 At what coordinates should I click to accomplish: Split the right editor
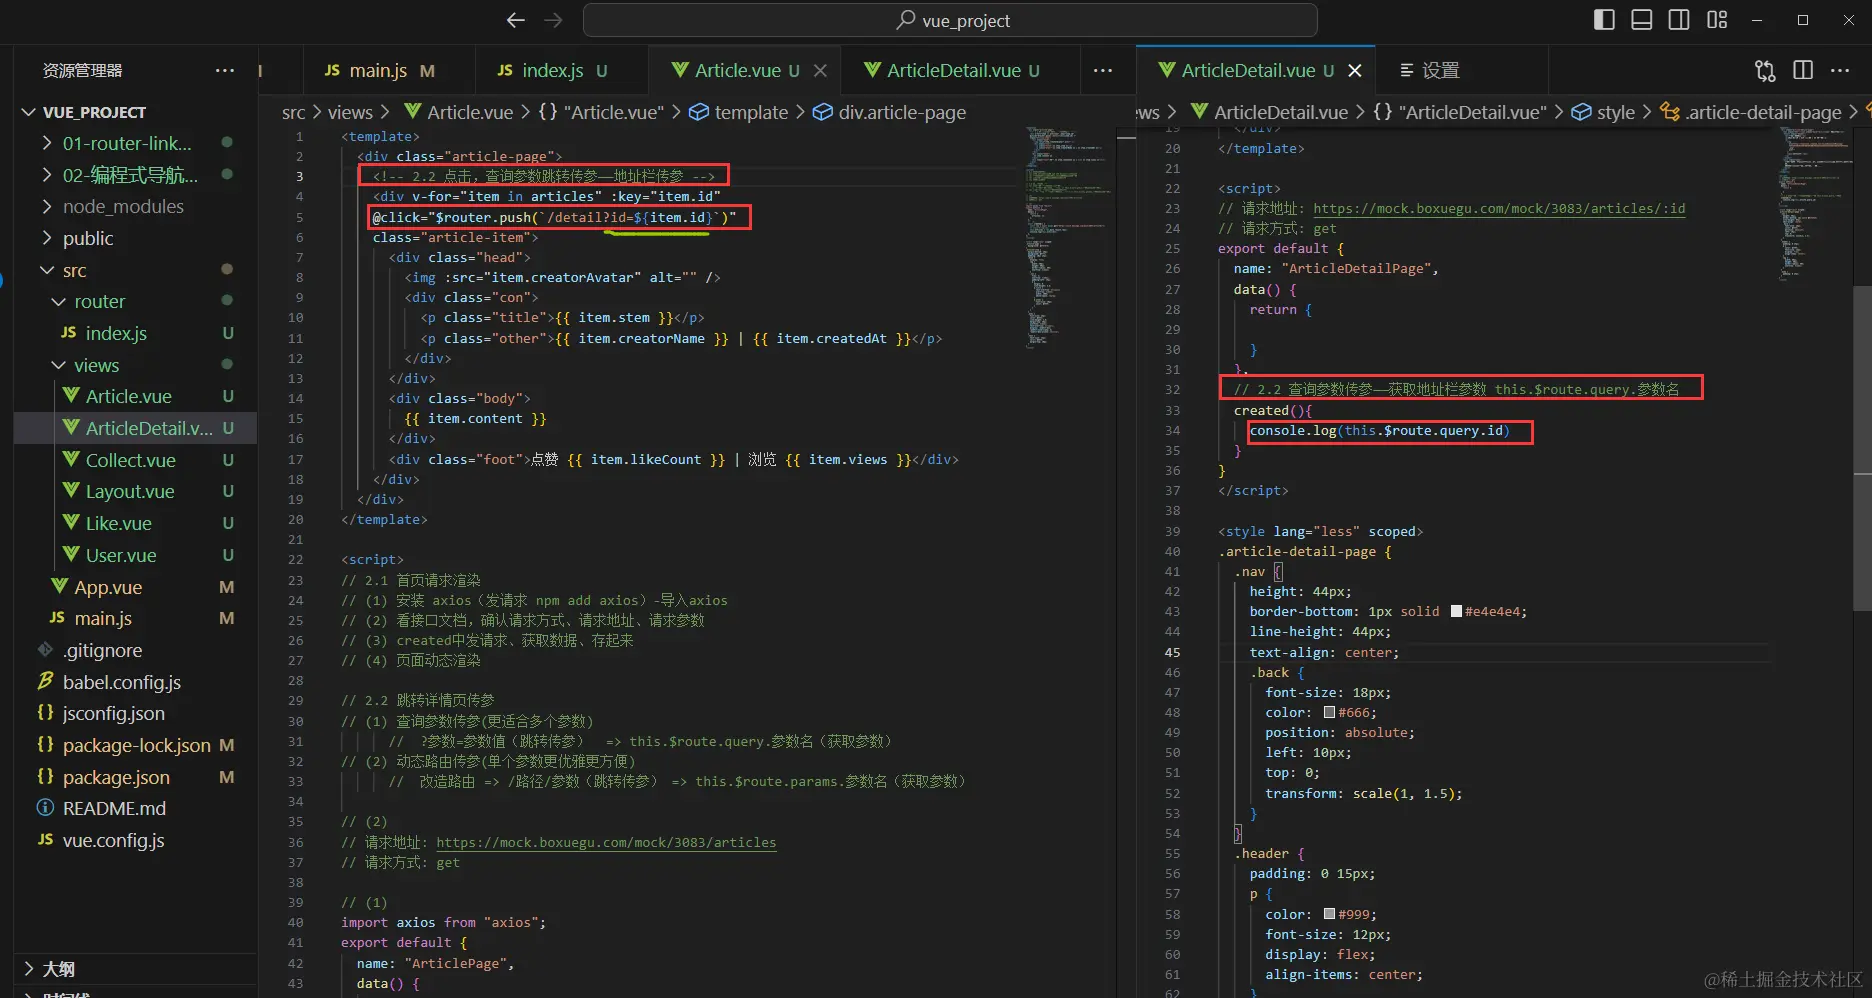(x=1803, y=70)
